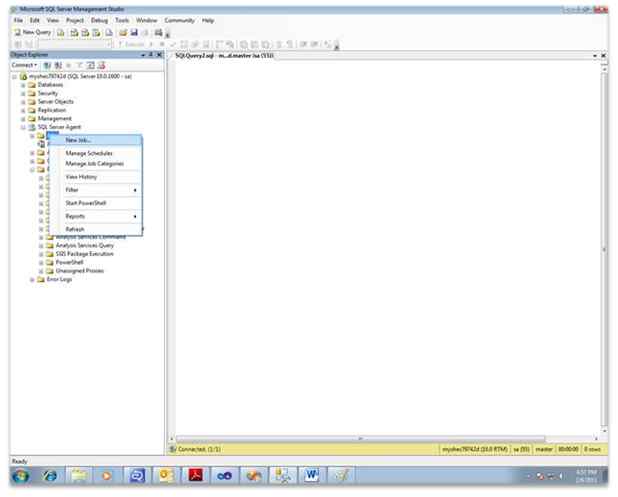
Task: Choose Start PowerShell in the context menu
Action: [95, 203]
